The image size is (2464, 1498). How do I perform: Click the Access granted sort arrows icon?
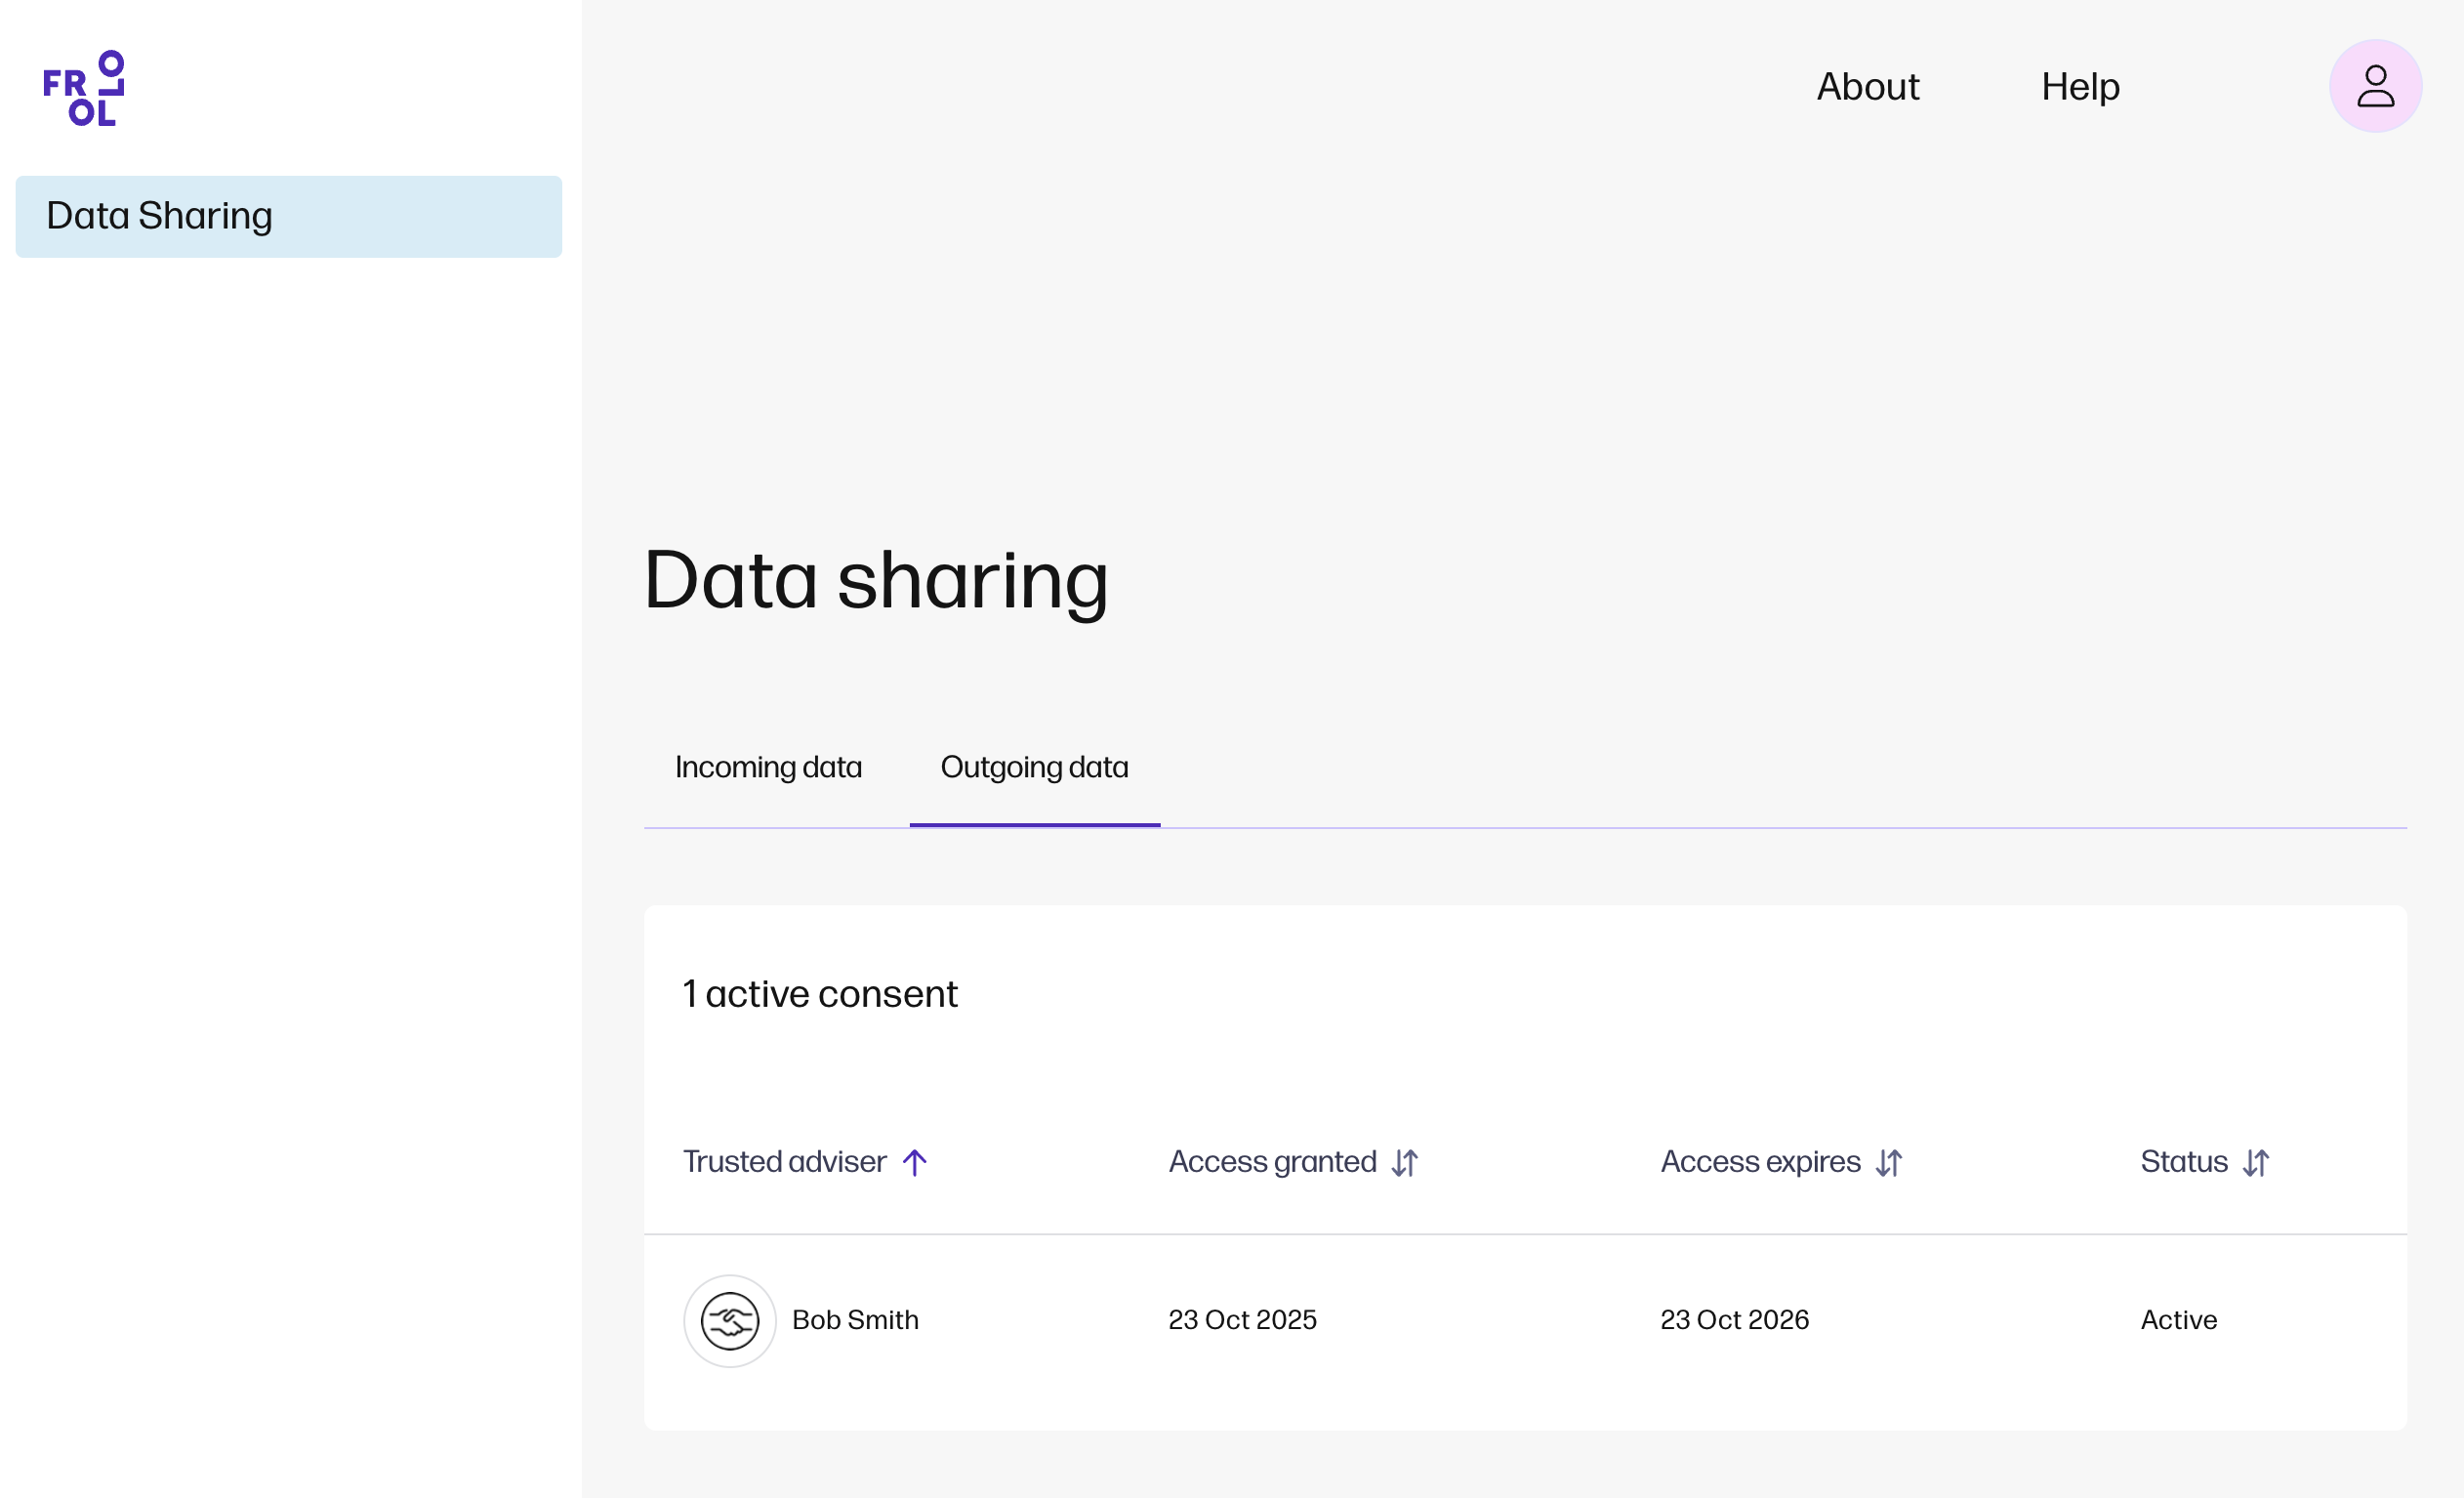(x=1404, y=1162)
